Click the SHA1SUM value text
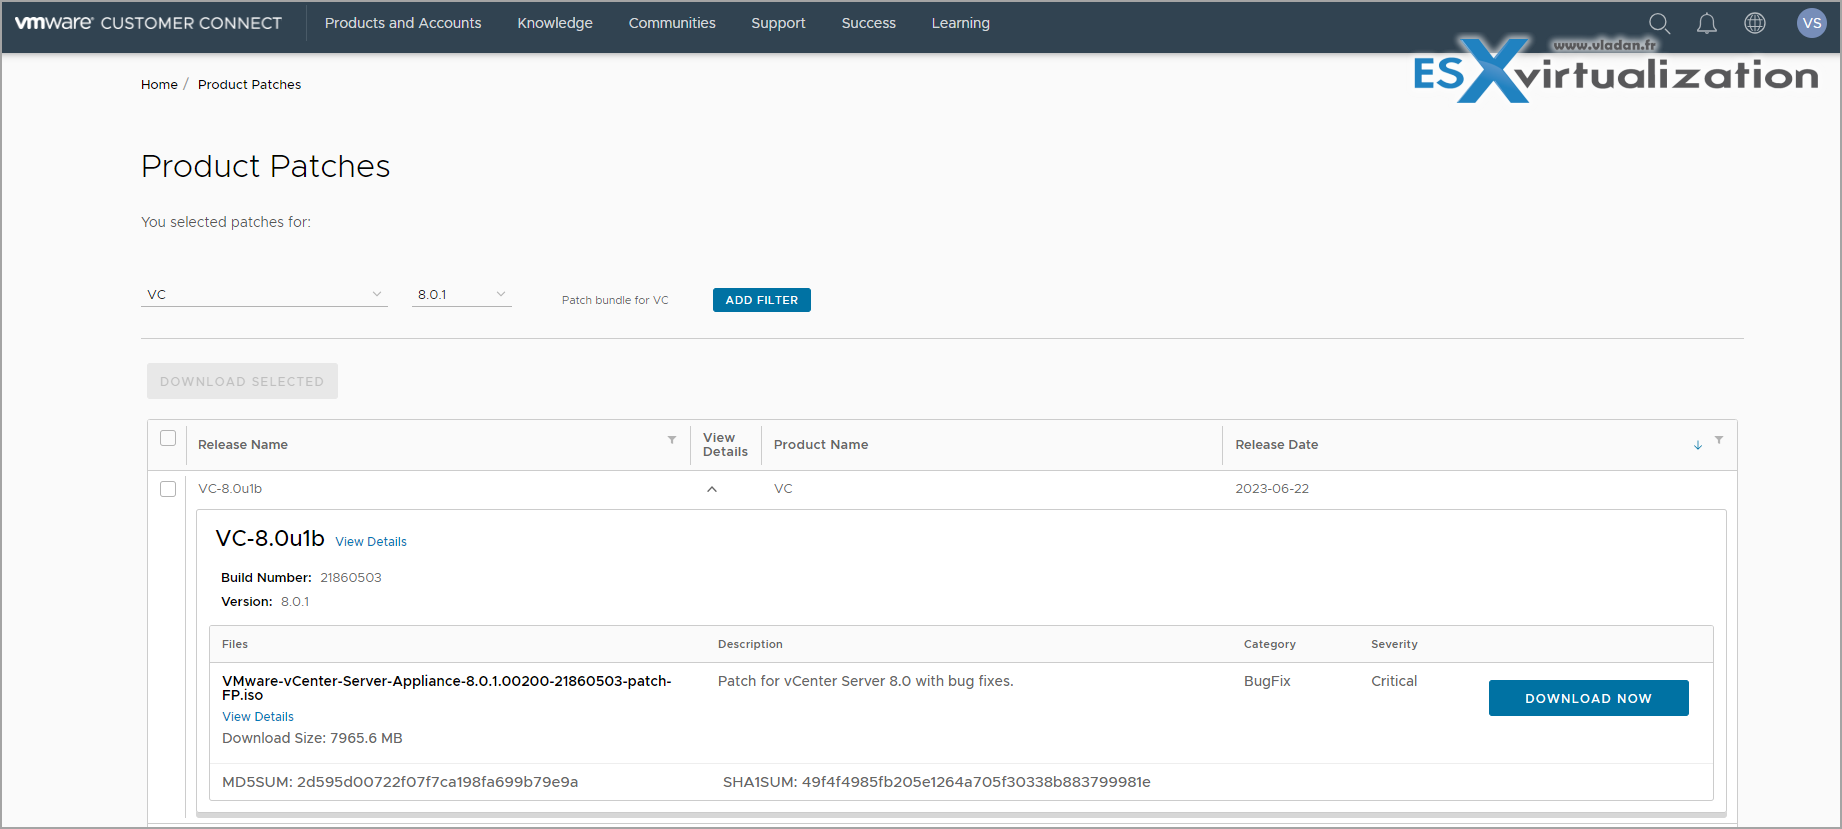Screen dimensions: 1842x829 [976, 782]
